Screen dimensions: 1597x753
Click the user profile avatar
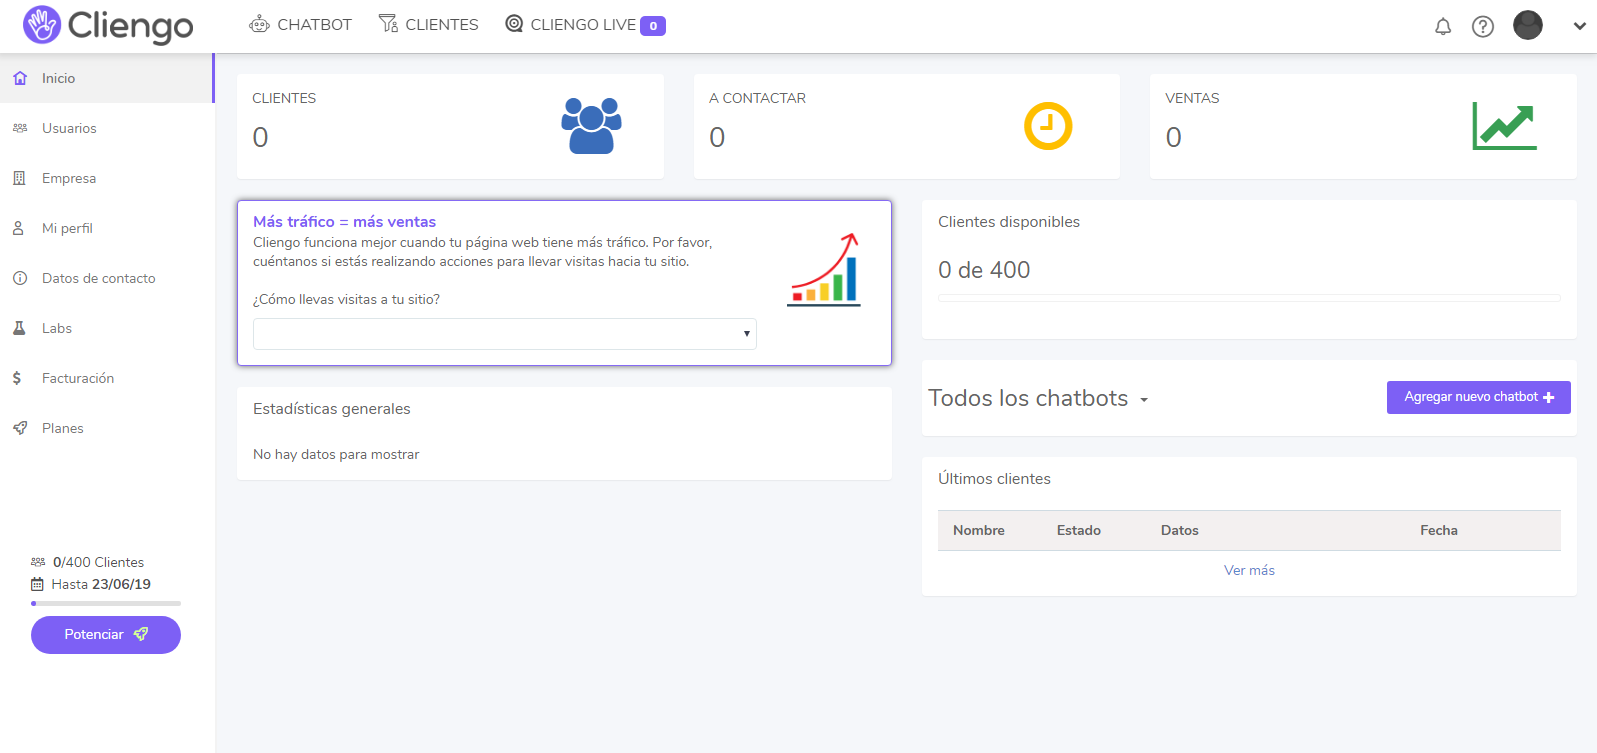(x=1528, y=25)
